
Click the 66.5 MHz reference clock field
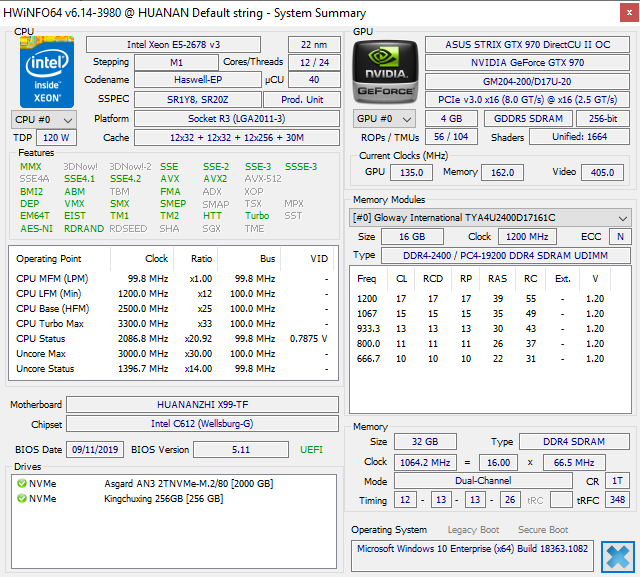pos(574,462)
